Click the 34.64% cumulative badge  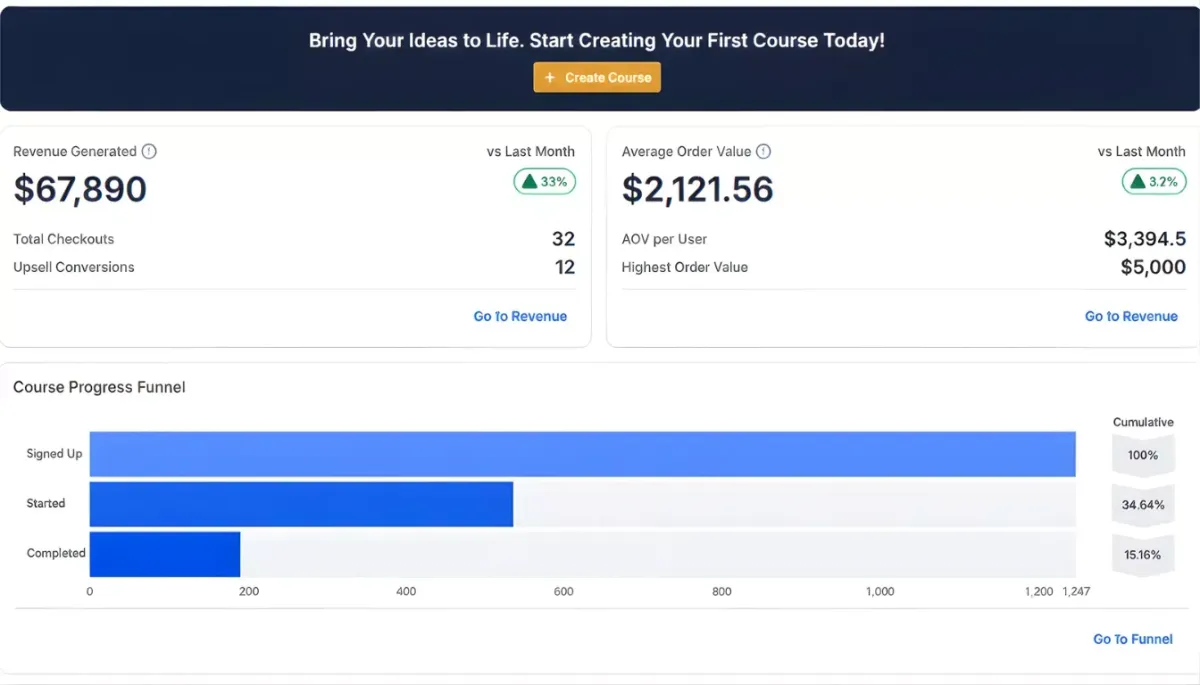pos(1143,505)
